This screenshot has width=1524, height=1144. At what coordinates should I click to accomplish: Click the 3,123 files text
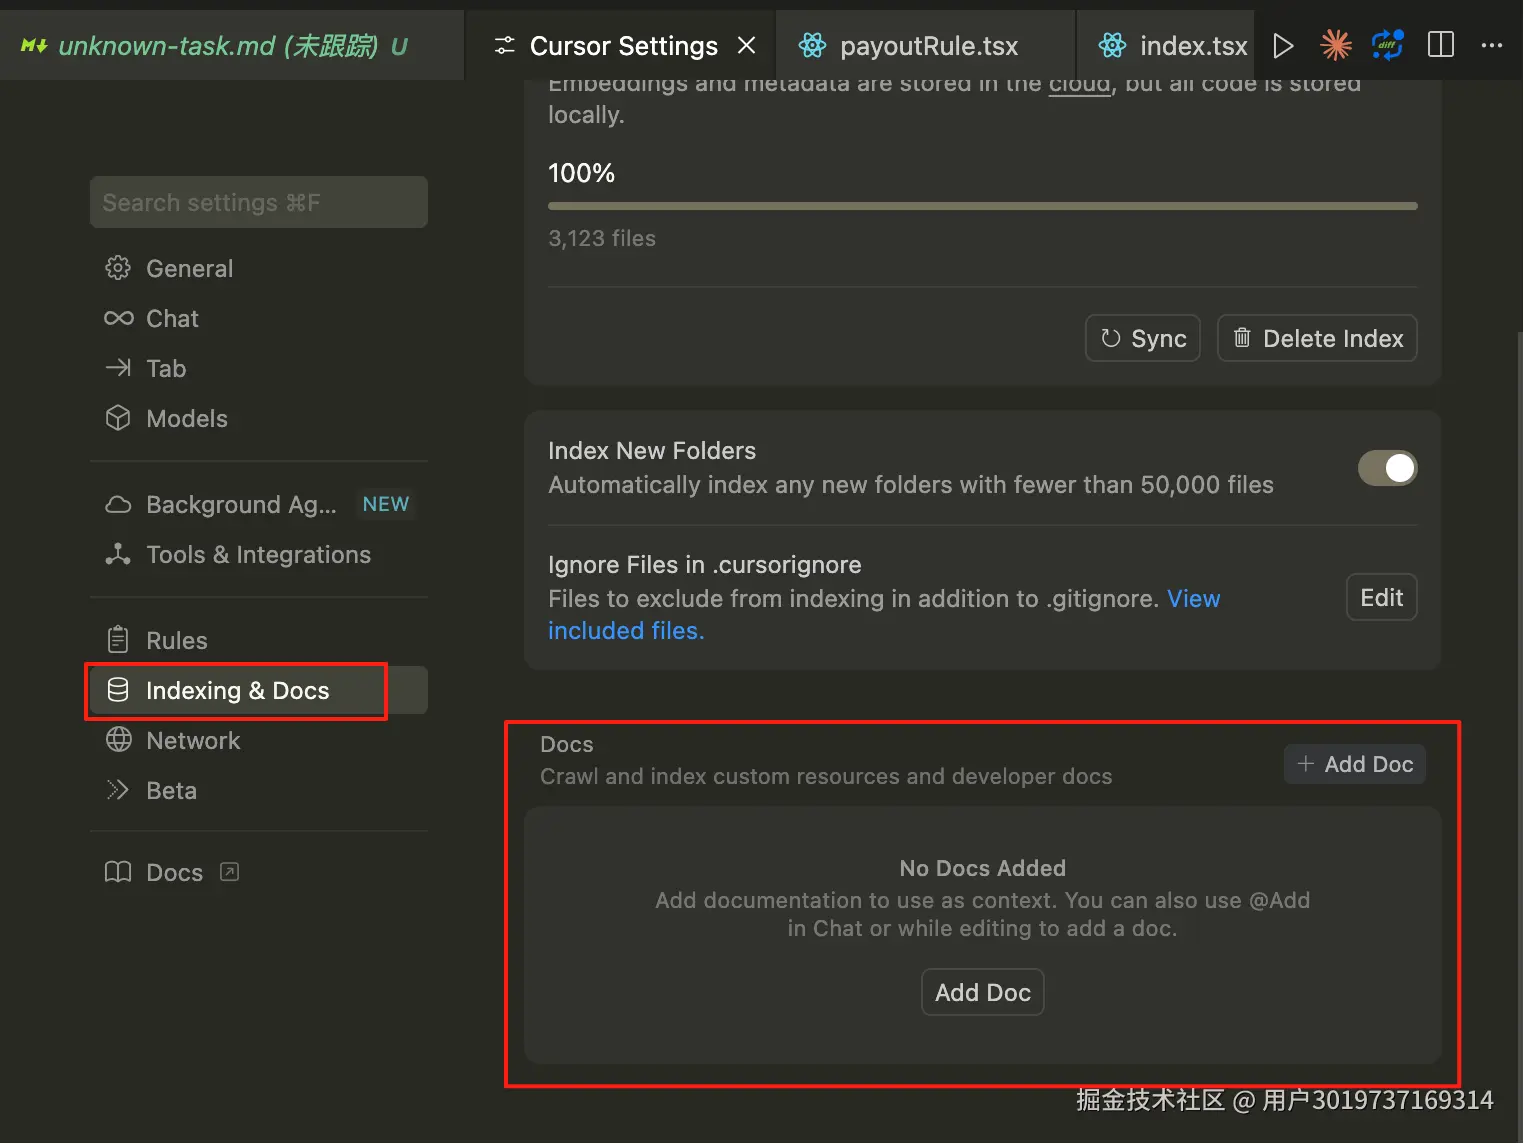tap(602, 238)
